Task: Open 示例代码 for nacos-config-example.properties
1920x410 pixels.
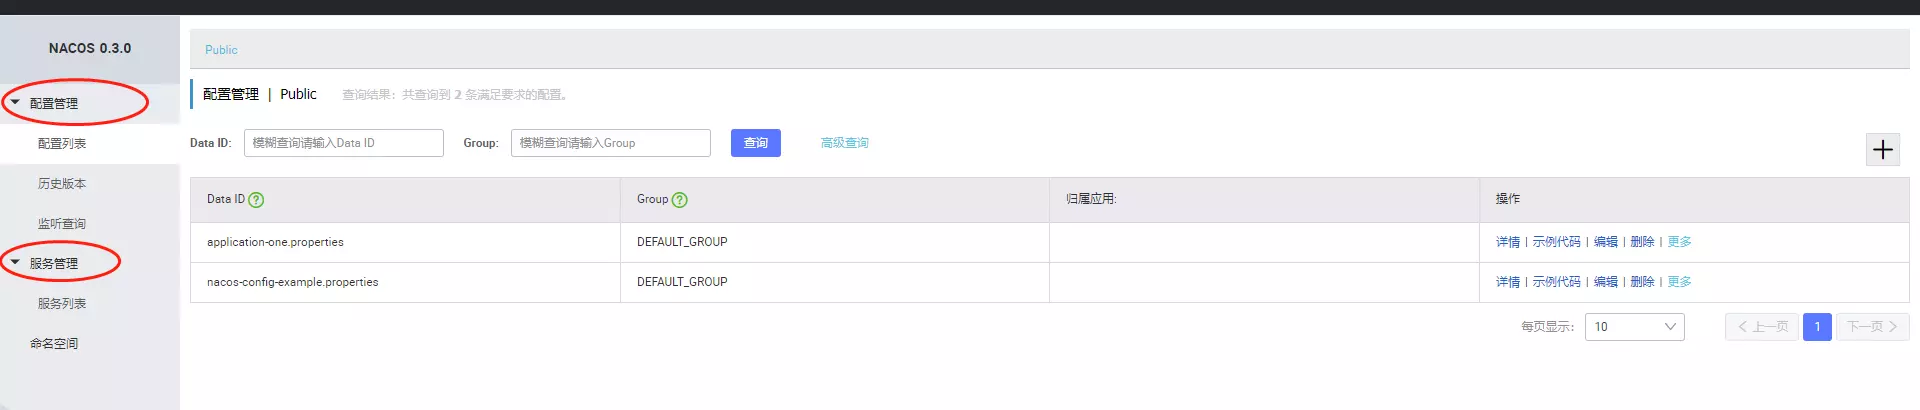Action: [1557, 282]
